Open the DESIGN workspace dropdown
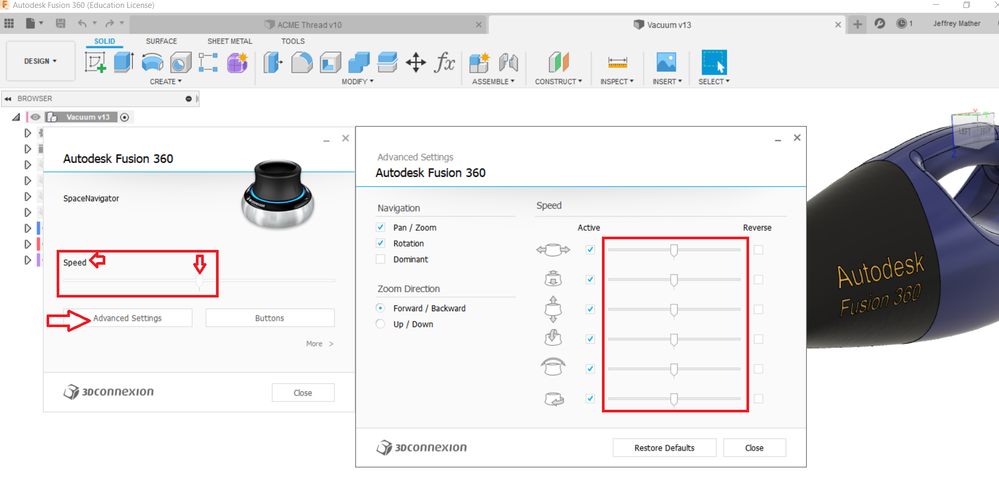Screen dimensions: 999x477 coord(41,61)
